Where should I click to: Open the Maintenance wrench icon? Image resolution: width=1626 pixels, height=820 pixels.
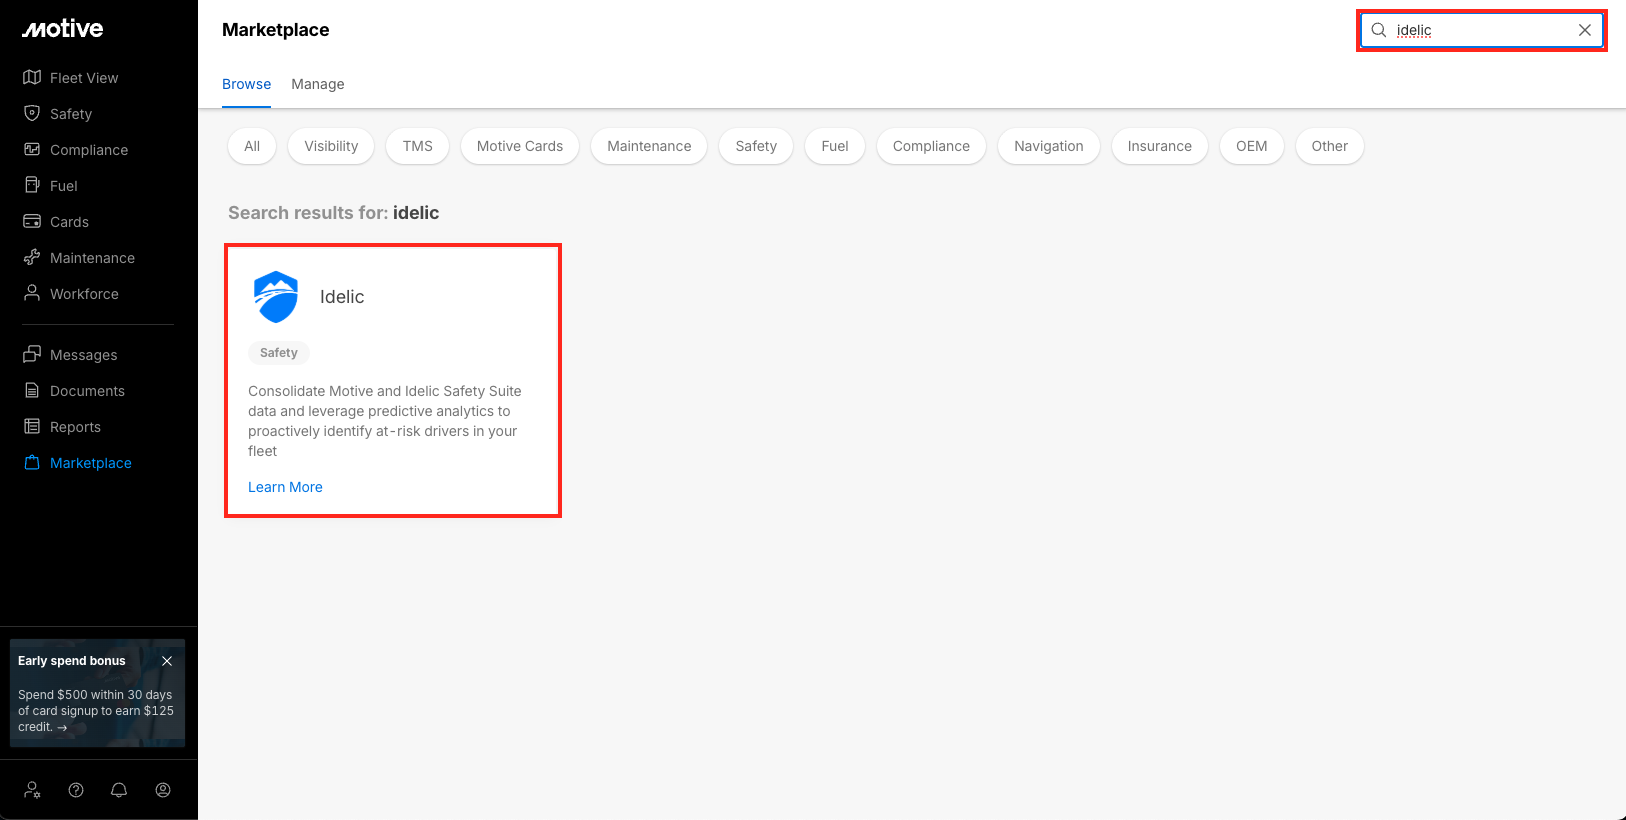pyautogui.click(x=32, y=258)
